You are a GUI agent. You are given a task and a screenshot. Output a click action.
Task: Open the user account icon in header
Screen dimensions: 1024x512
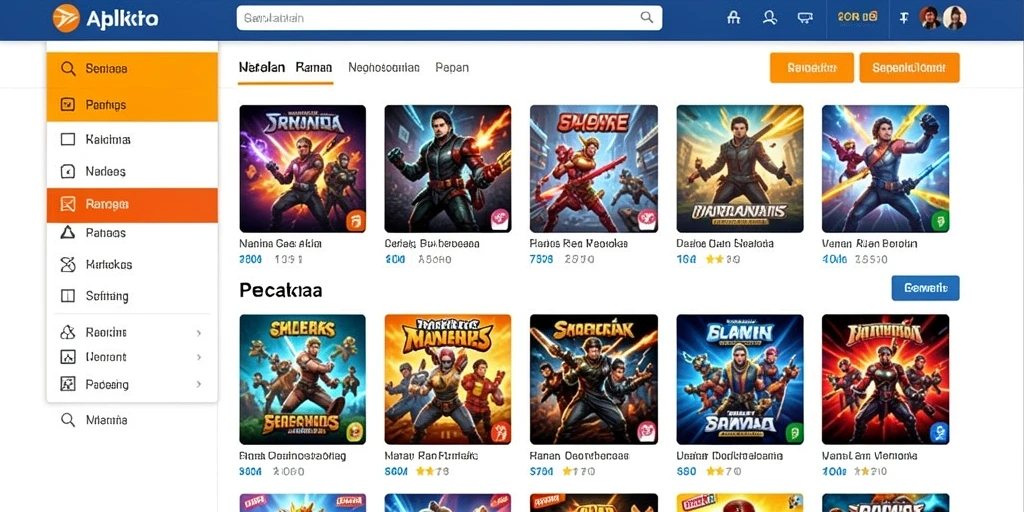[x=770, y=18]
